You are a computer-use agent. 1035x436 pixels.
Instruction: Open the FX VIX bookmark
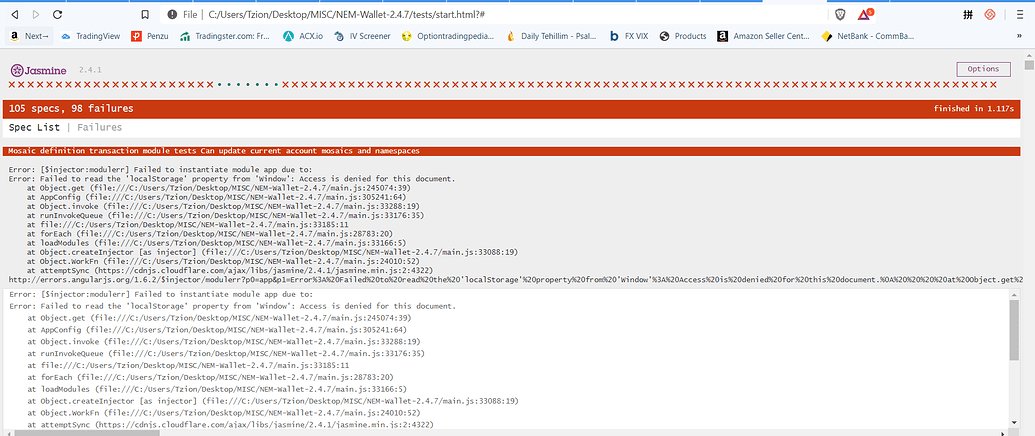(x=629, y=36)
